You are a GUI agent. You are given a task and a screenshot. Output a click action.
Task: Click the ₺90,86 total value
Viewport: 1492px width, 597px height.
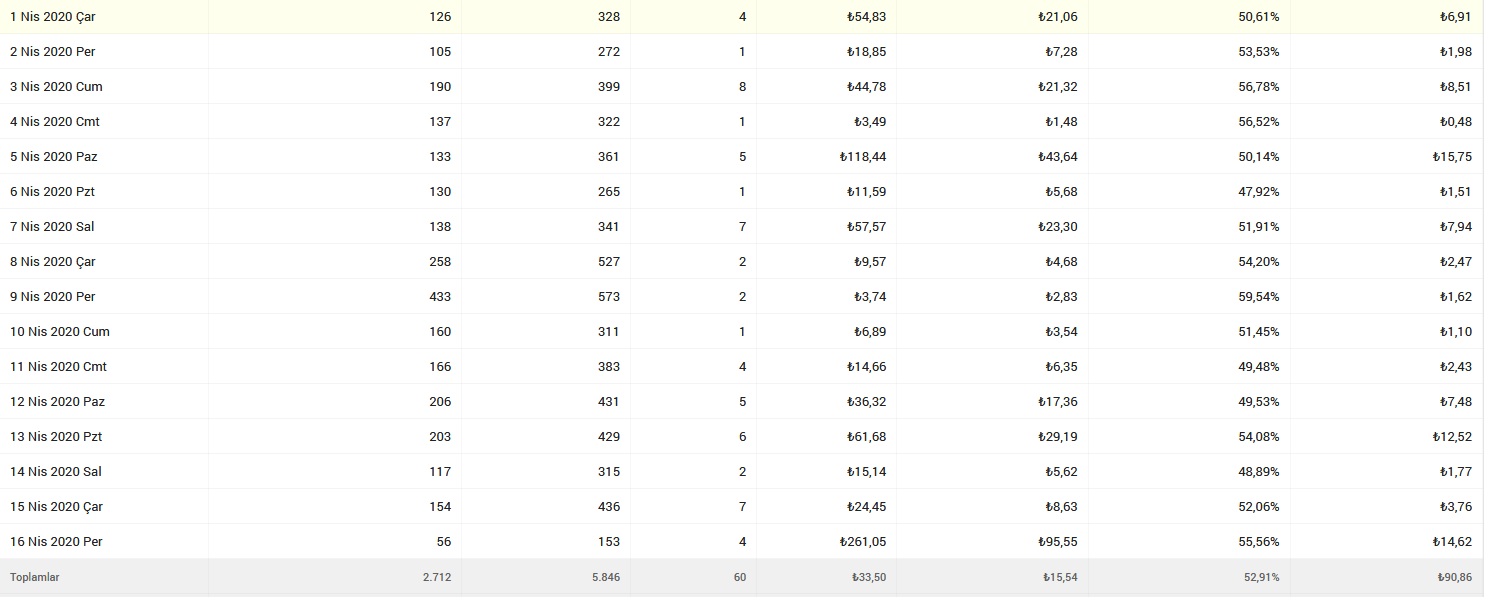[1451, 577]
